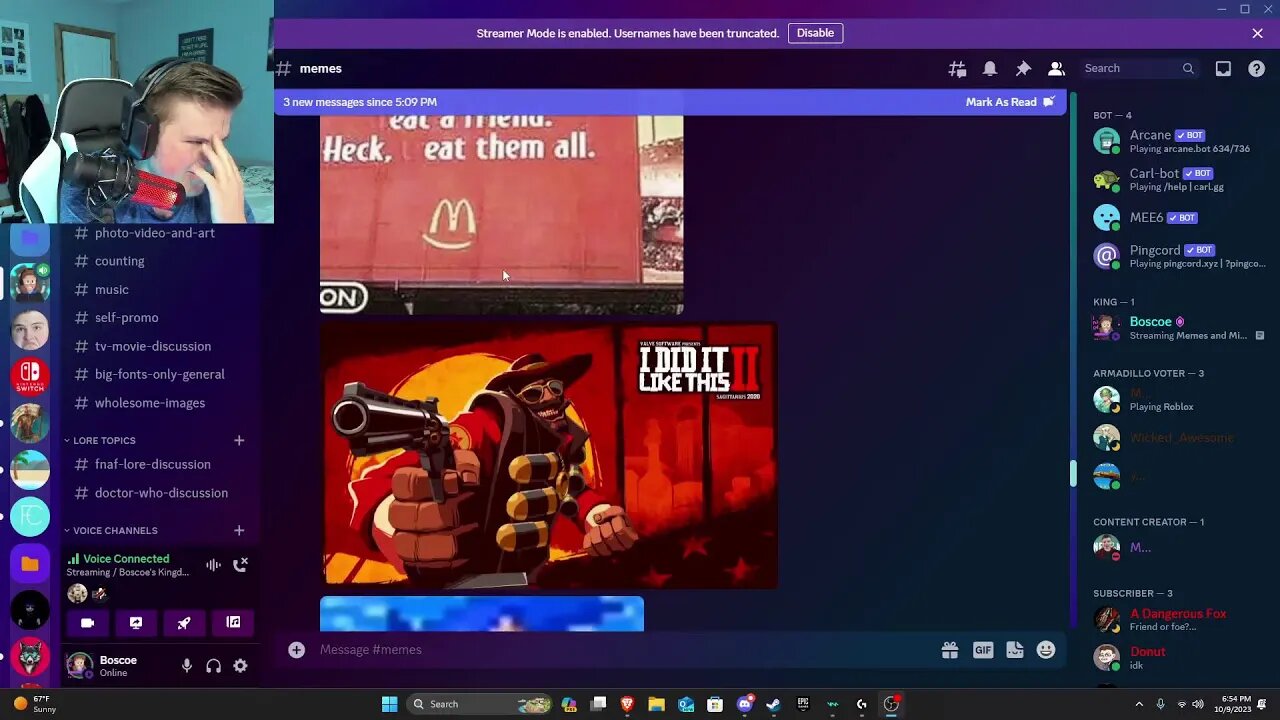Open Boscoe's user panel avatar
The image size is (1280, 720).
[x=79, y=666]
